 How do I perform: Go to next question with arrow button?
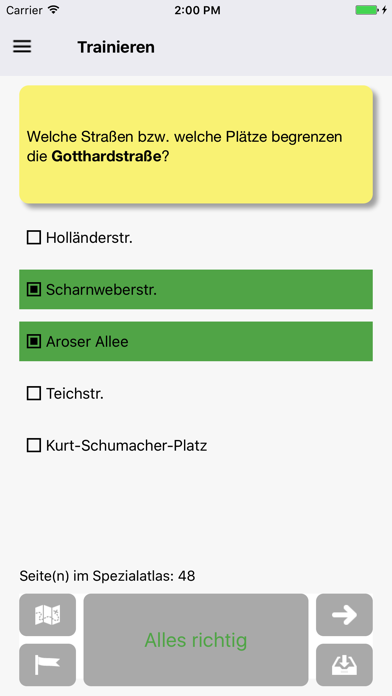[x=344, y=615]
